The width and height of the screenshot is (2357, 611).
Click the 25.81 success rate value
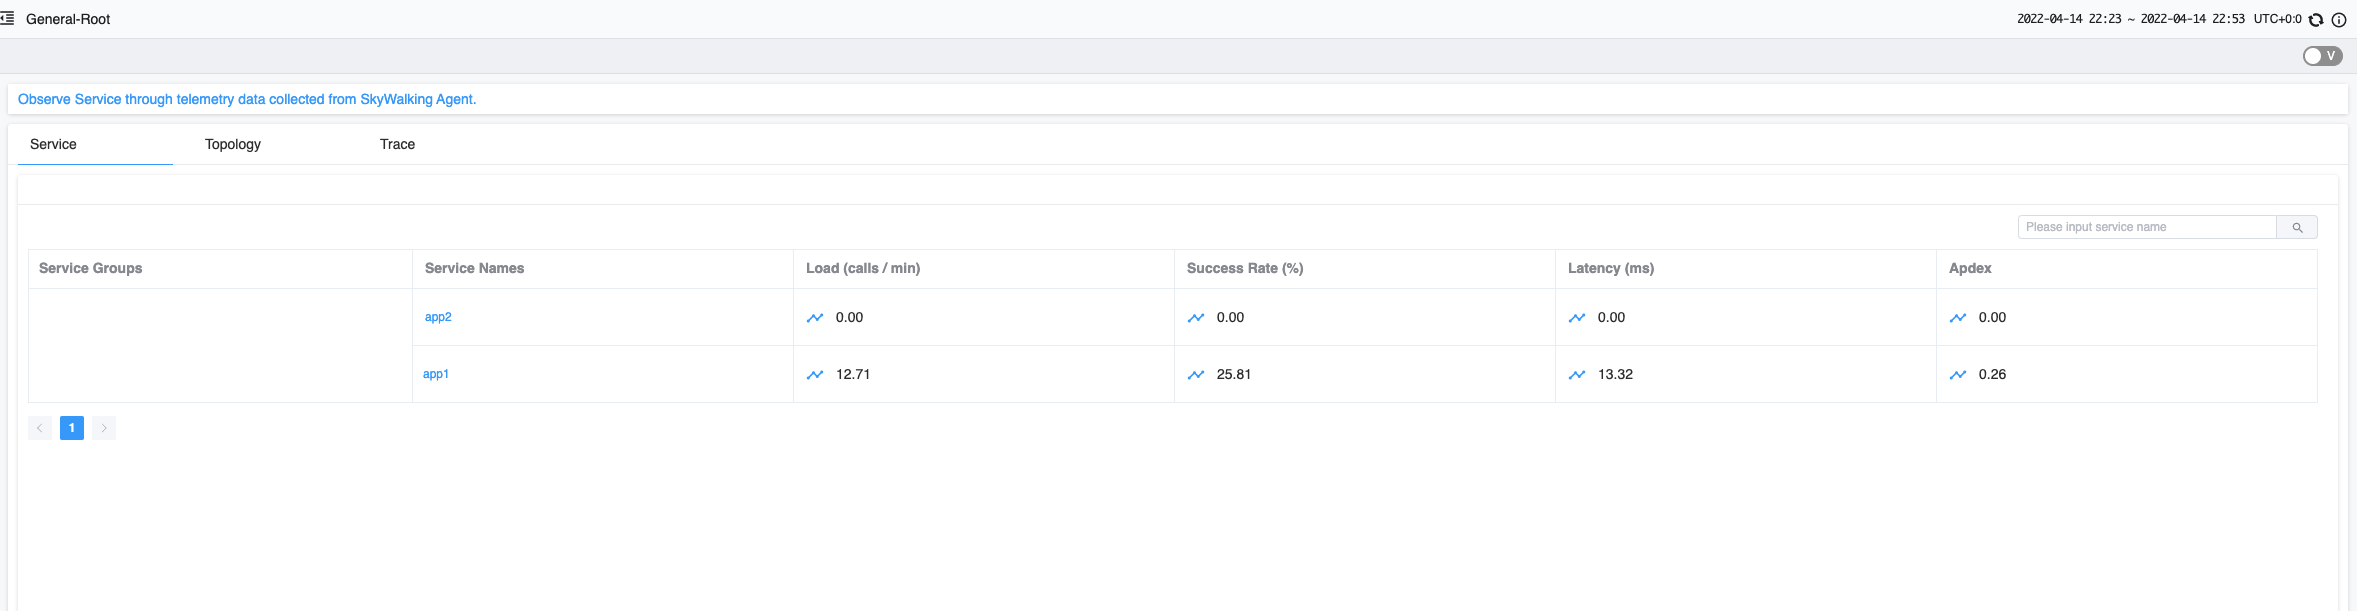point(1234,374)
